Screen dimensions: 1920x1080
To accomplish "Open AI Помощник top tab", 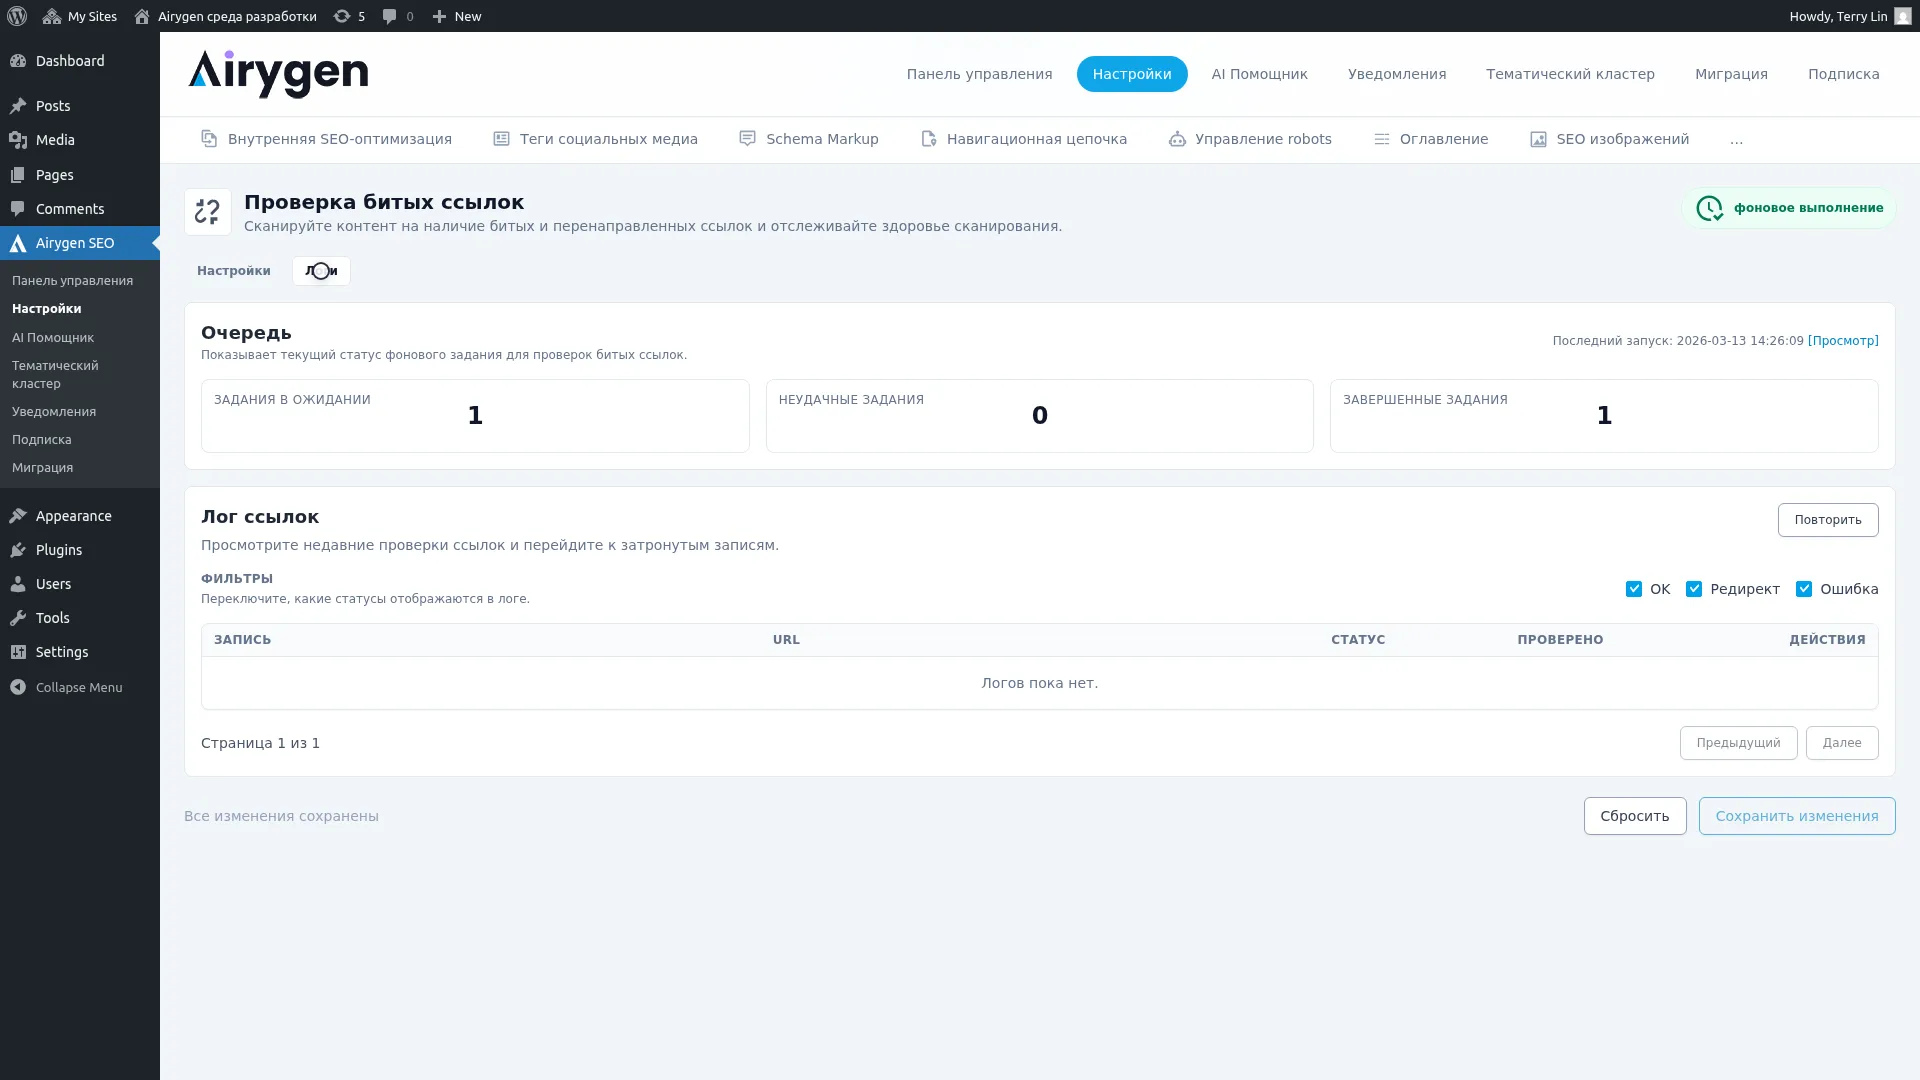I will point(1259,74).
